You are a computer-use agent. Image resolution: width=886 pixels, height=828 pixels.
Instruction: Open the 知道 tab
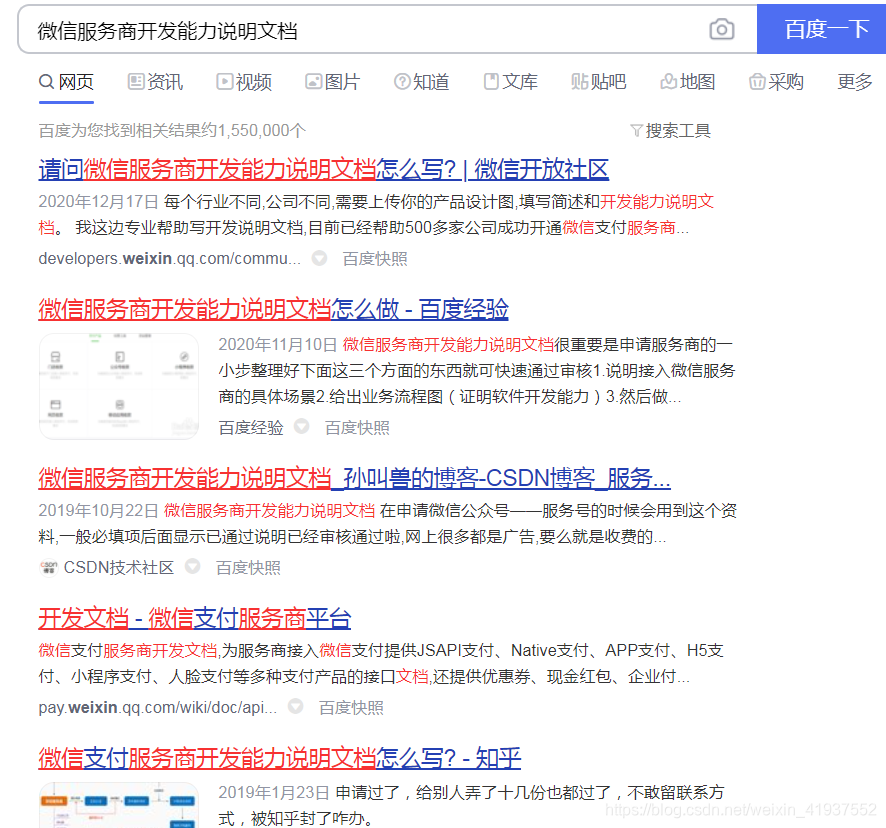click(x=422, y=82)
